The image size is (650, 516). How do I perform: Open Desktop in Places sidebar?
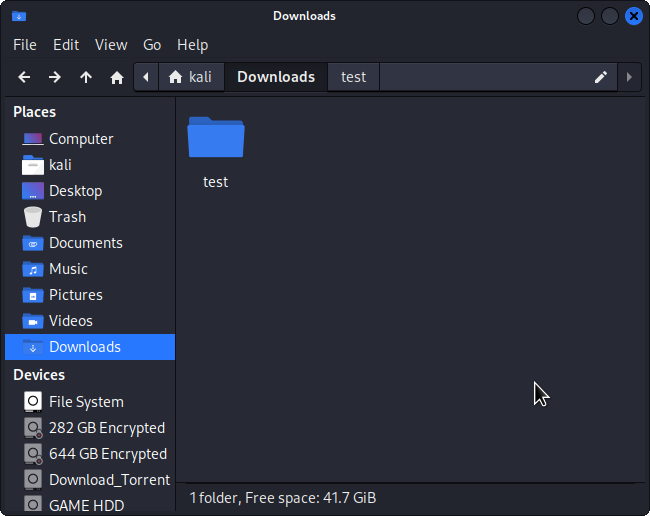[x=90, y=191]
